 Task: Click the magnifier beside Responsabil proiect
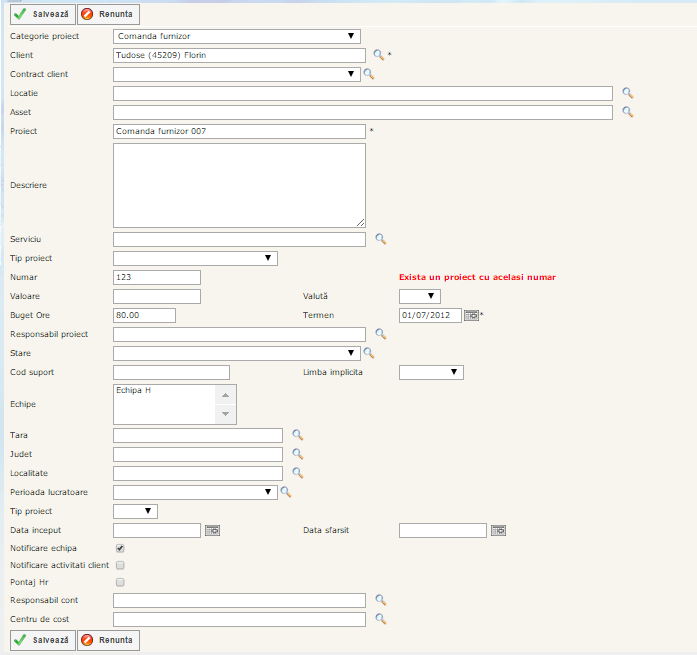[x=380, y=334]
